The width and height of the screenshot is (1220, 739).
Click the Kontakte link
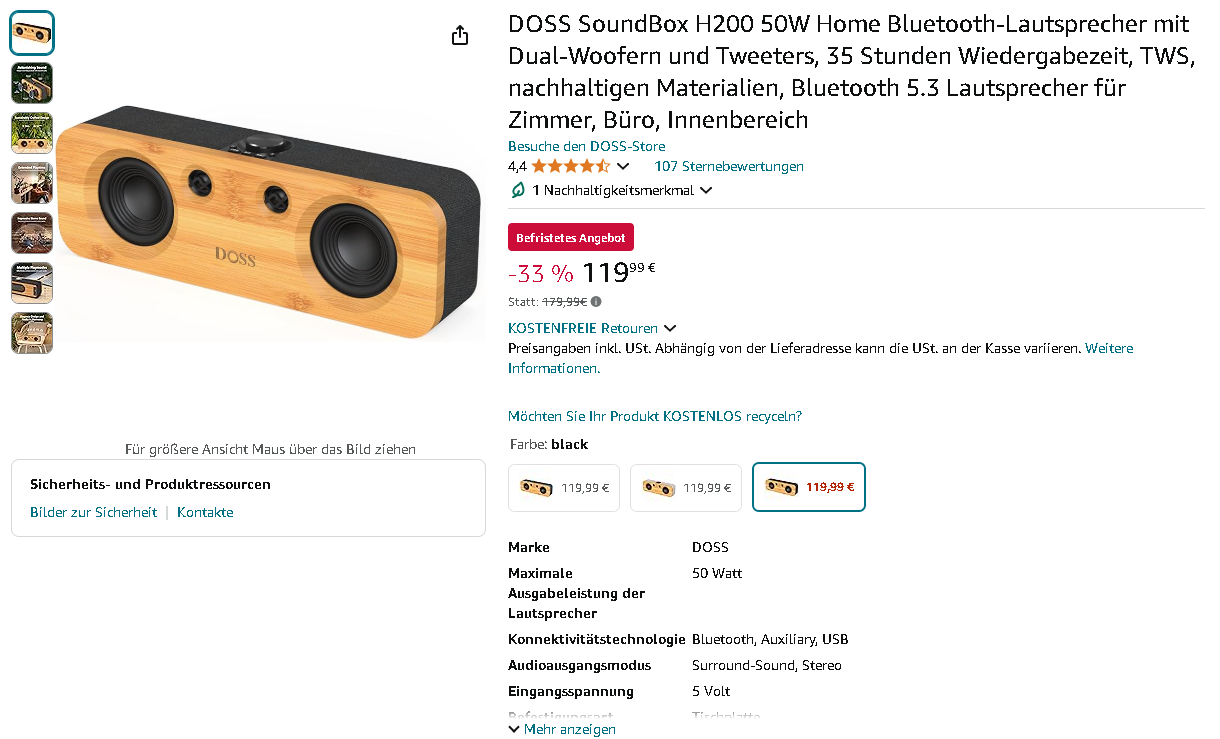(205, 512)
